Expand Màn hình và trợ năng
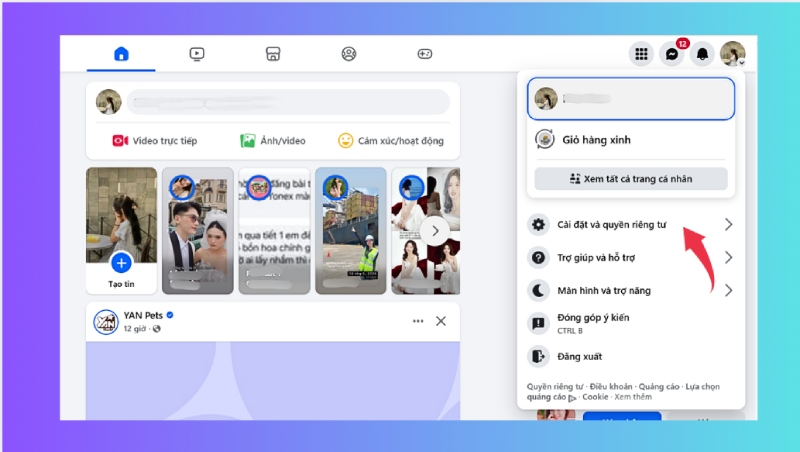The image size is (800, 452). [632, 290]
